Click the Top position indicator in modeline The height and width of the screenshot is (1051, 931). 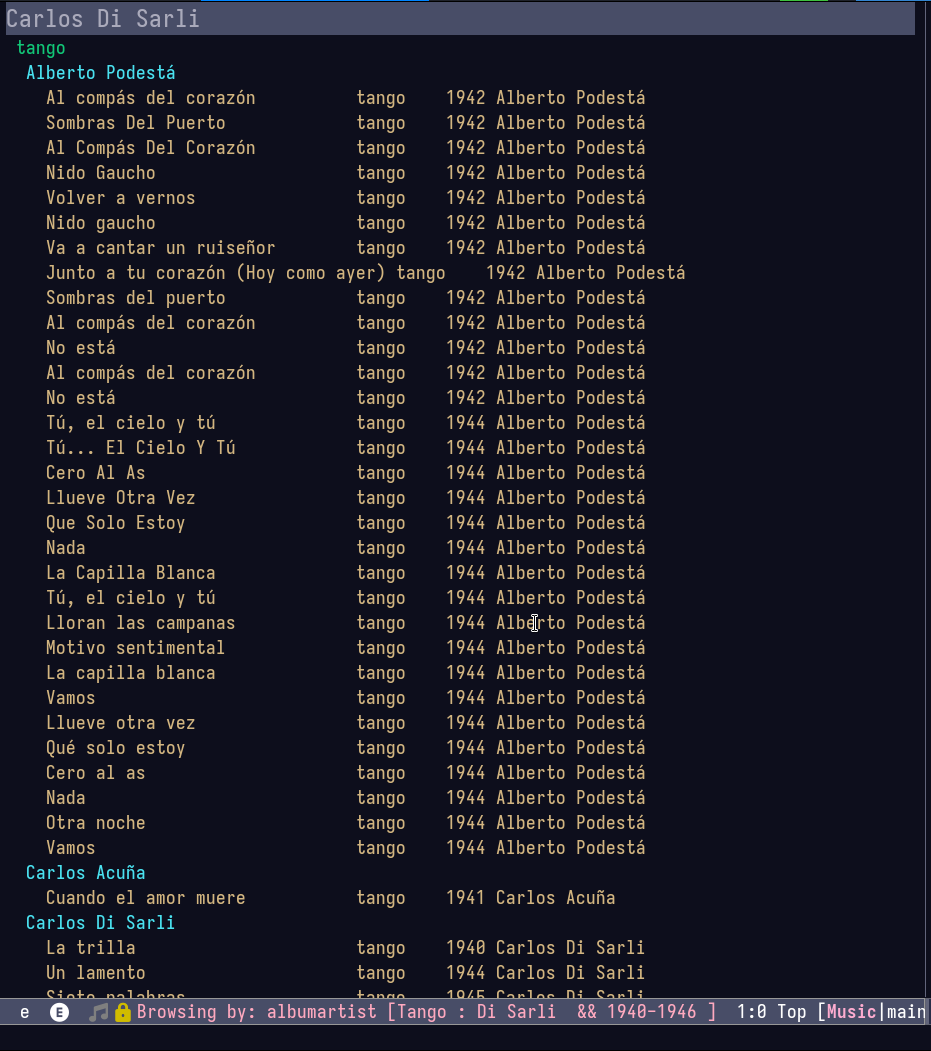click(x=792, y=1012)
